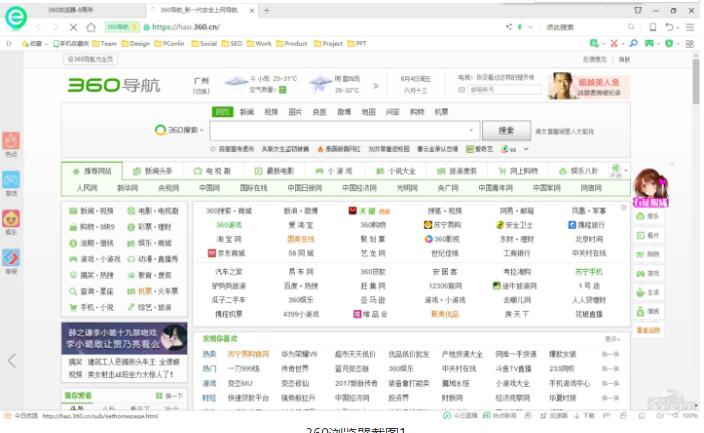Viewport: 704px width, 433px height.
Task: Open the 下载 downloads status bar item
Action: (x=585, y=416)
